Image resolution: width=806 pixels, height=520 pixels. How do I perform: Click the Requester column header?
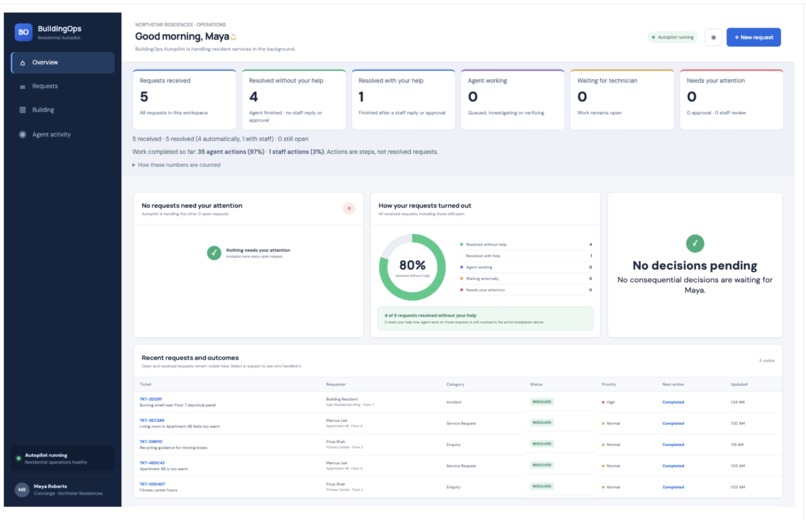click(x=336, y=384)
